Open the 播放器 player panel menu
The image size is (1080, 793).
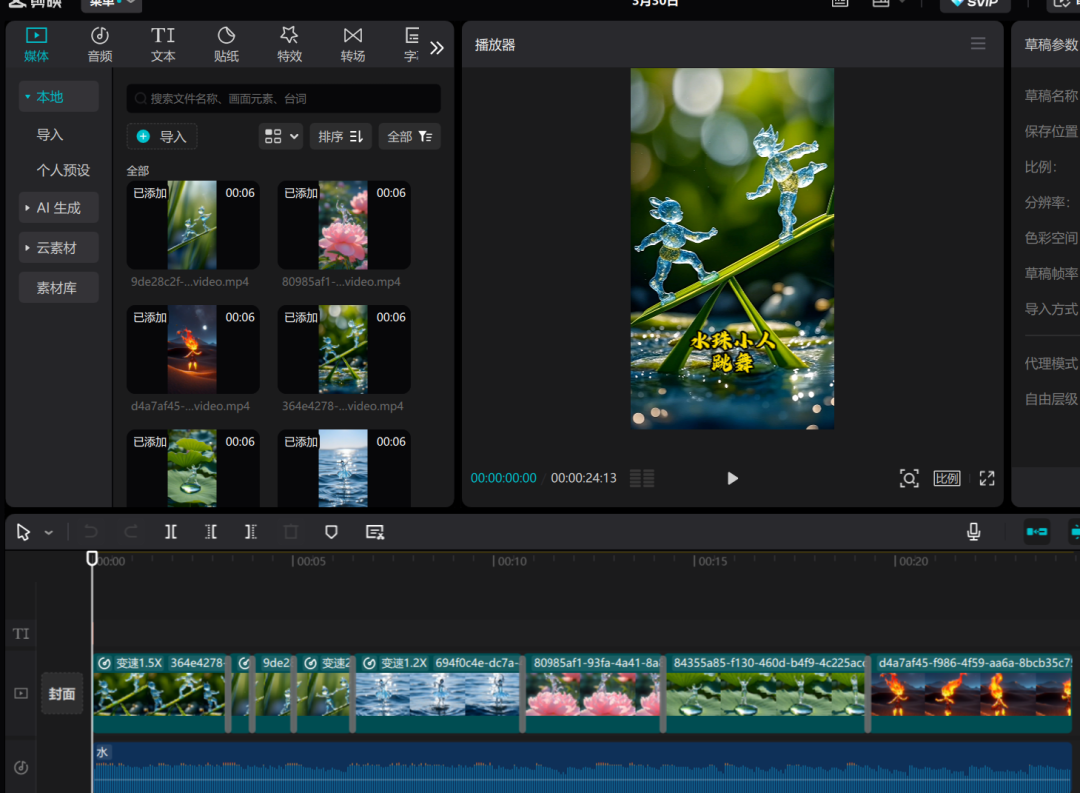[977, 44]
